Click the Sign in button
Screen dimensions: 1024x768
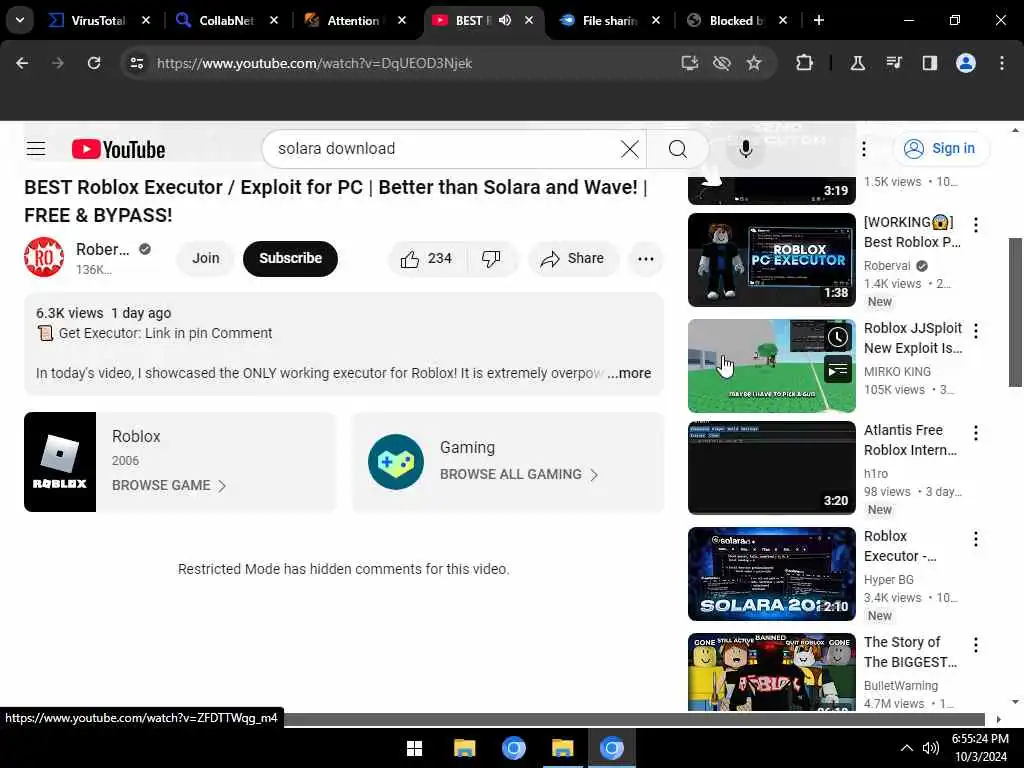(x=940, y=148)
